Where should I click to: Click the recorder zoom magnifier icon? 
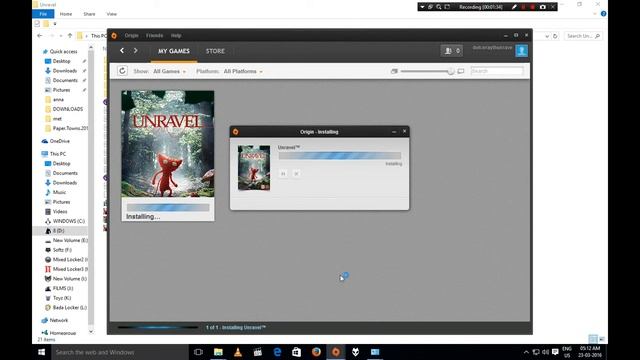pos(438,7)
